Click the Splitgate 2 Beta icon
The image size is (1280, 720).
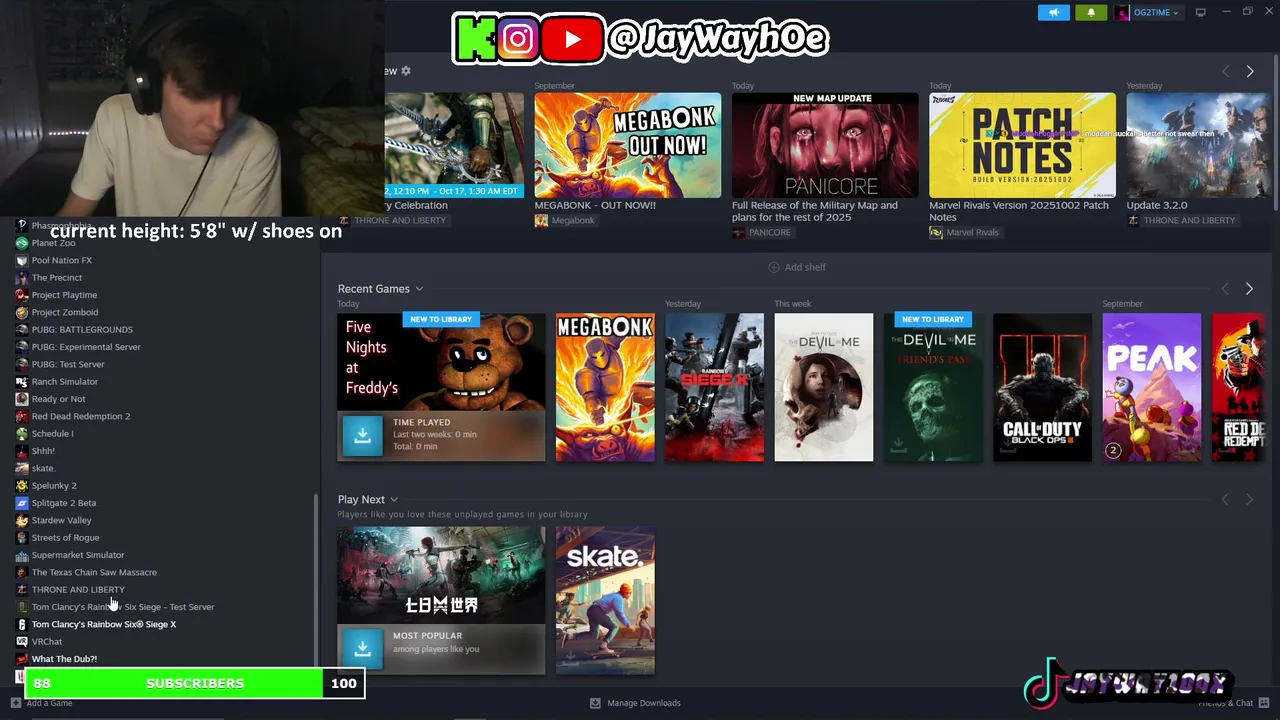22,503
